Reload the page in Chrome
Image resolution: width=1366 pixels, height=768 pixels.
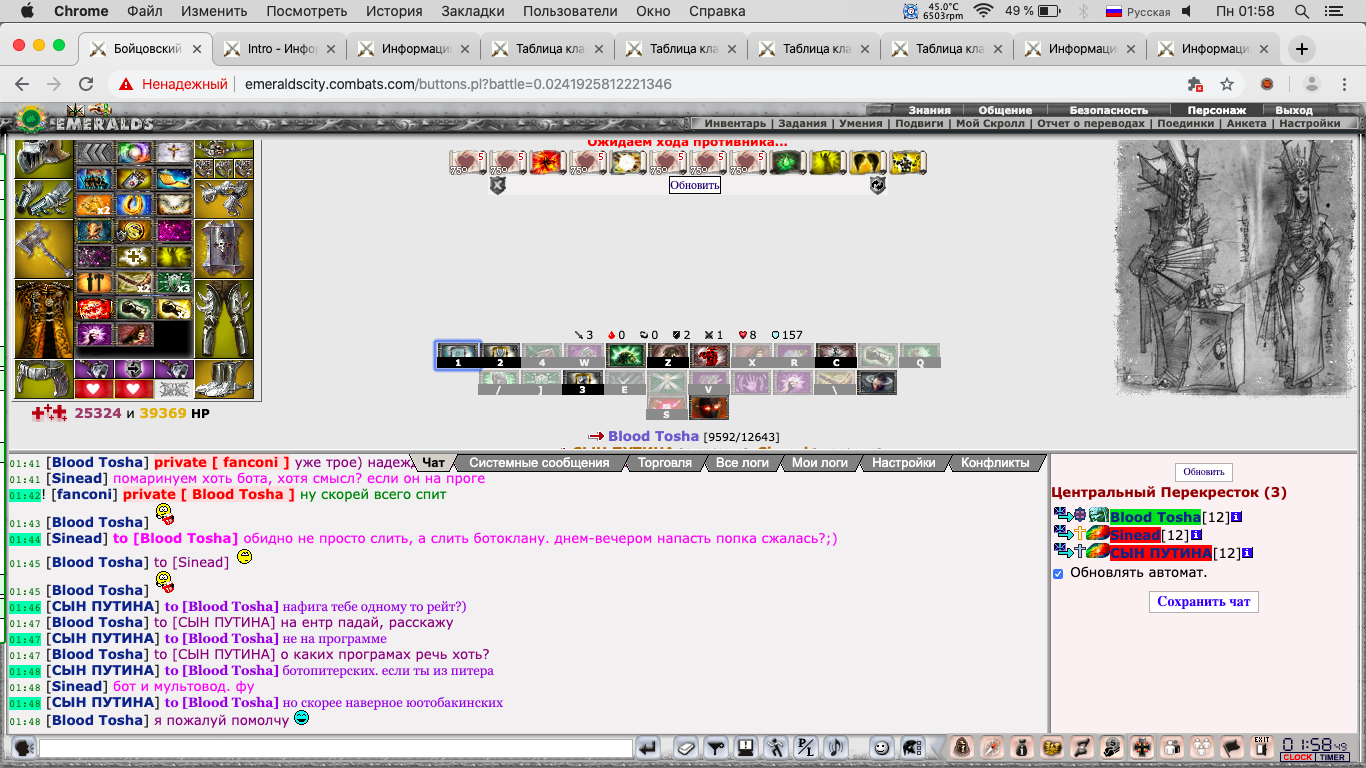tap(86, 85)
